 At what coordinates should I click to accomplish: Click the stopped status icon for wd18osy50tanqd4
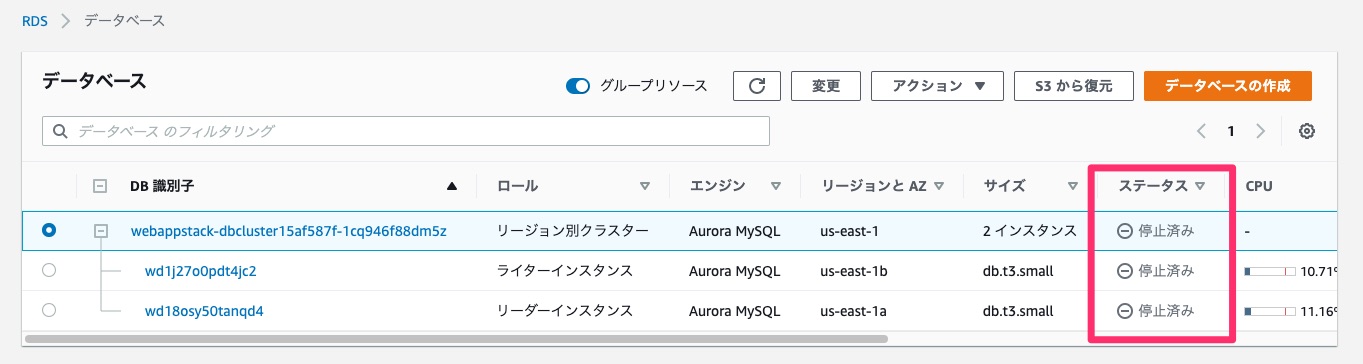coord(1124,311)
